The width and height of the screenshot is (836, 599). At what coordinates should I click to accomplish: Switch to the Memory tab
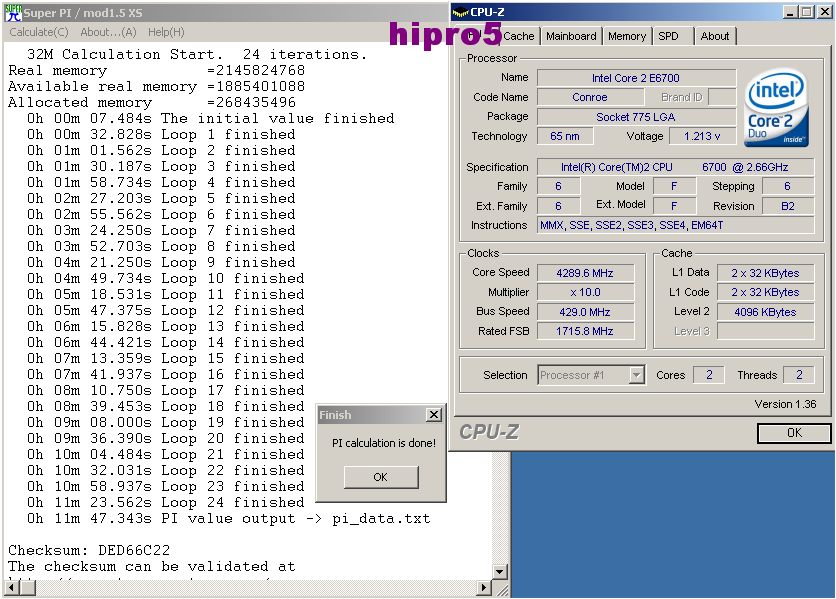tap(626, 36)
